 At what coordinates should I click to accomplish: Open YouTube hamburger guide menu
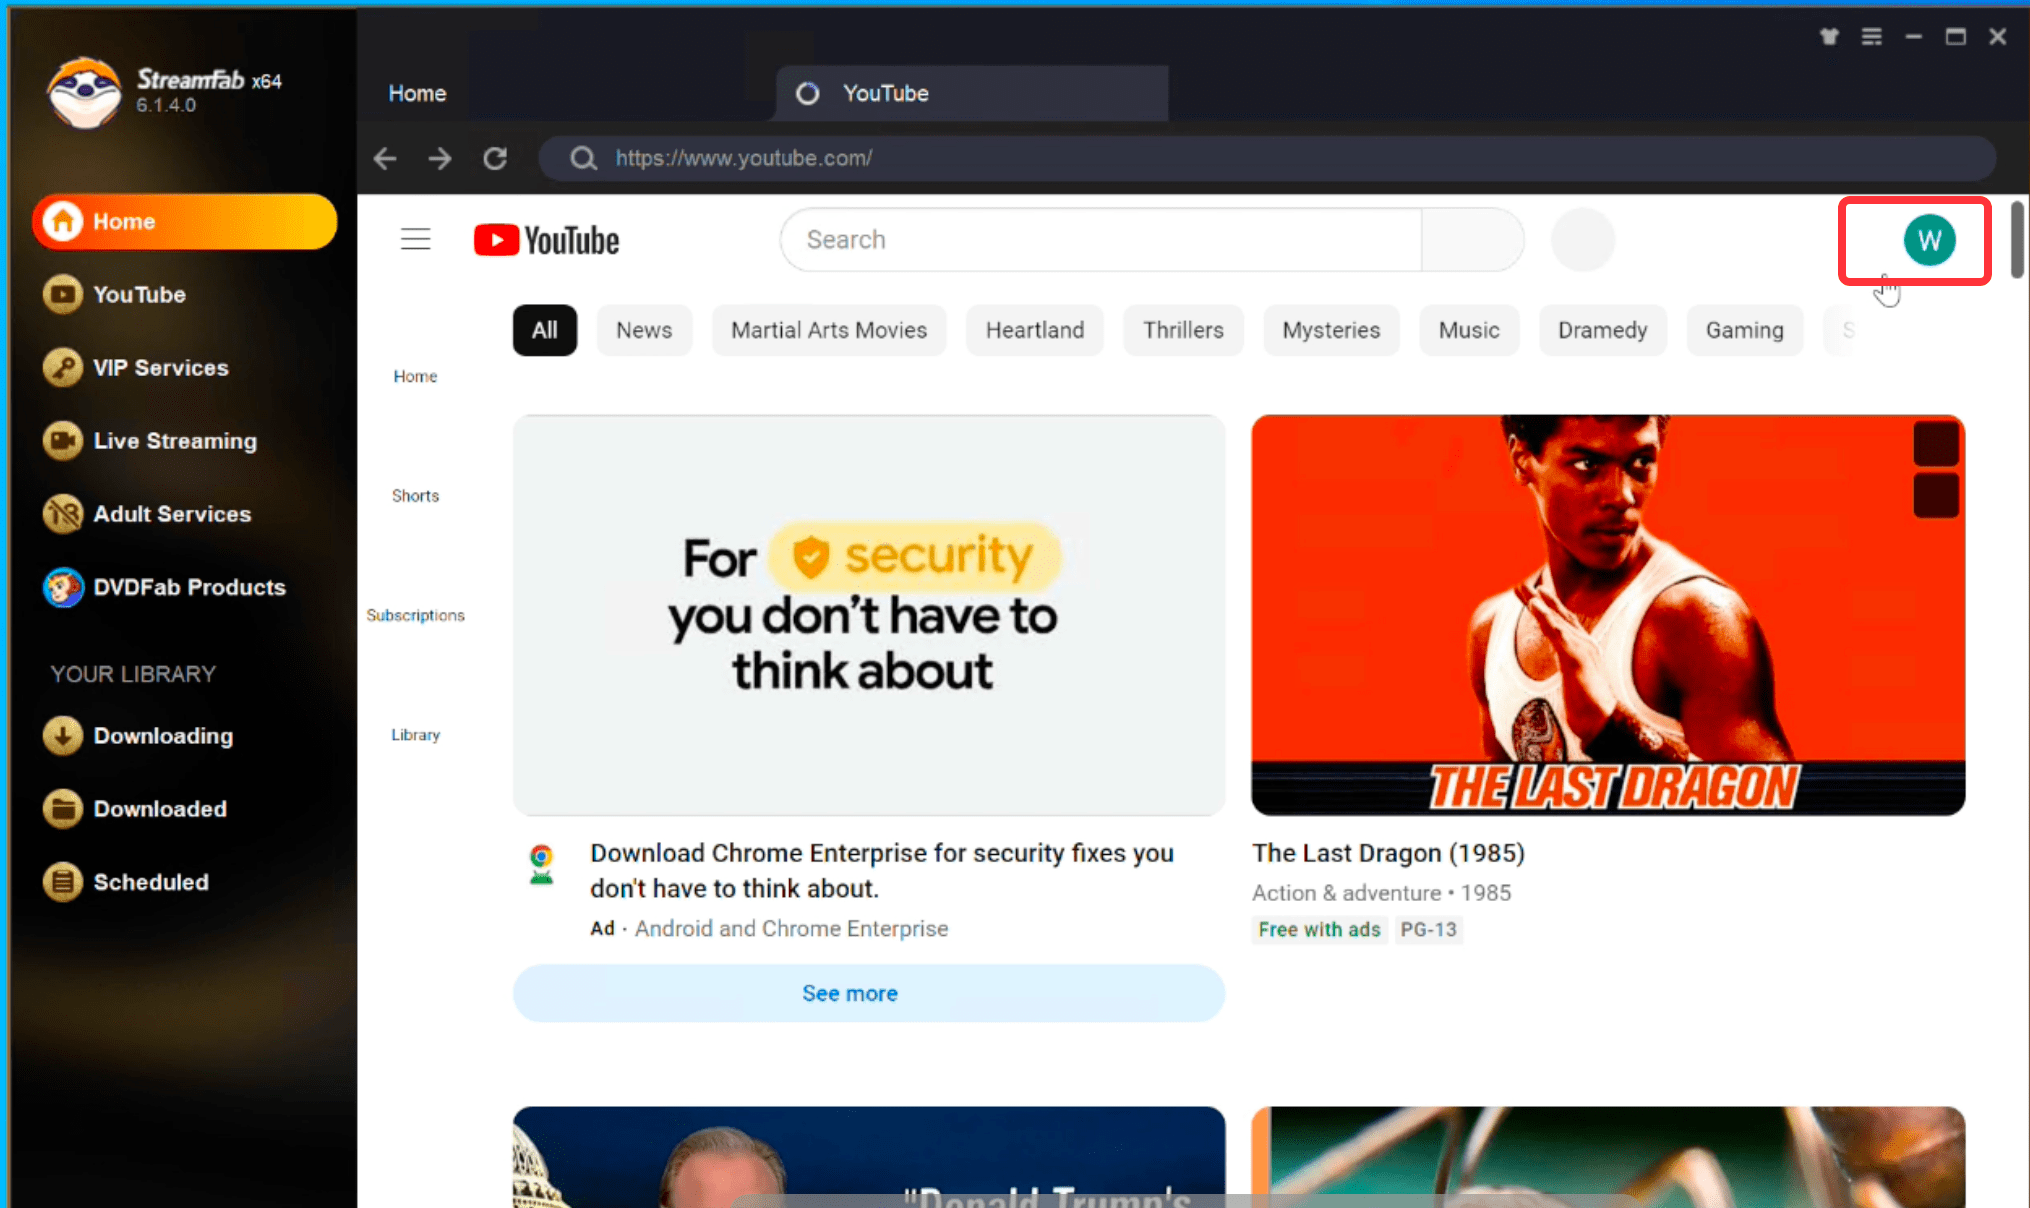coord(416,240)
